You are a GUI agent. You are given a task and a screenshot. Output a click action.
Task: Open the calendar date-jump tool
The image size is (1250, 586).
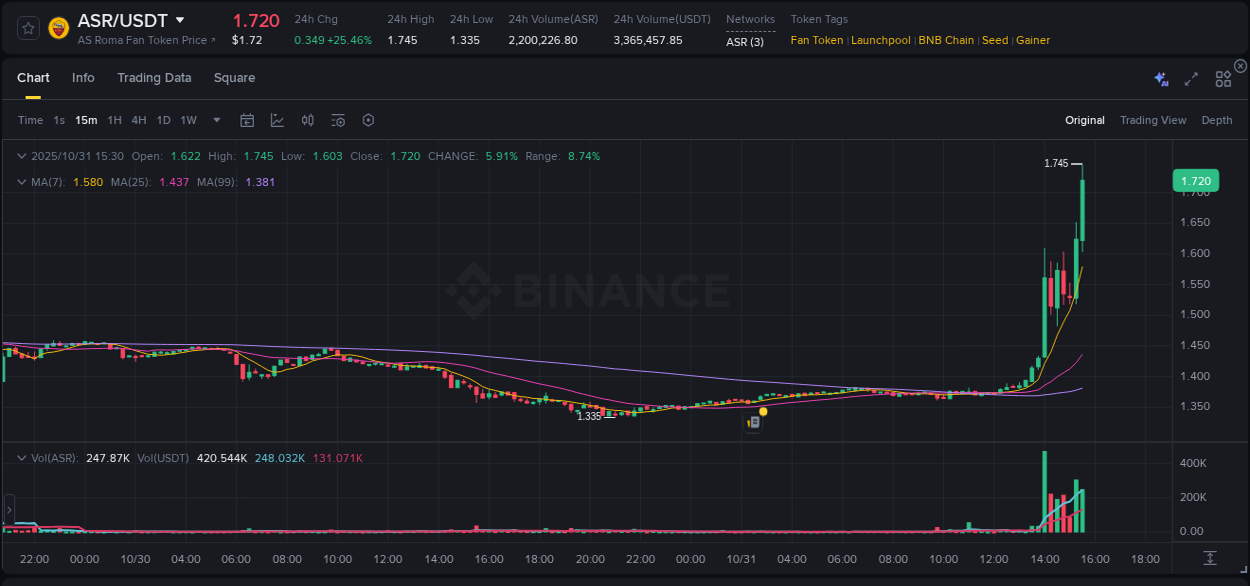pos(247,120)
